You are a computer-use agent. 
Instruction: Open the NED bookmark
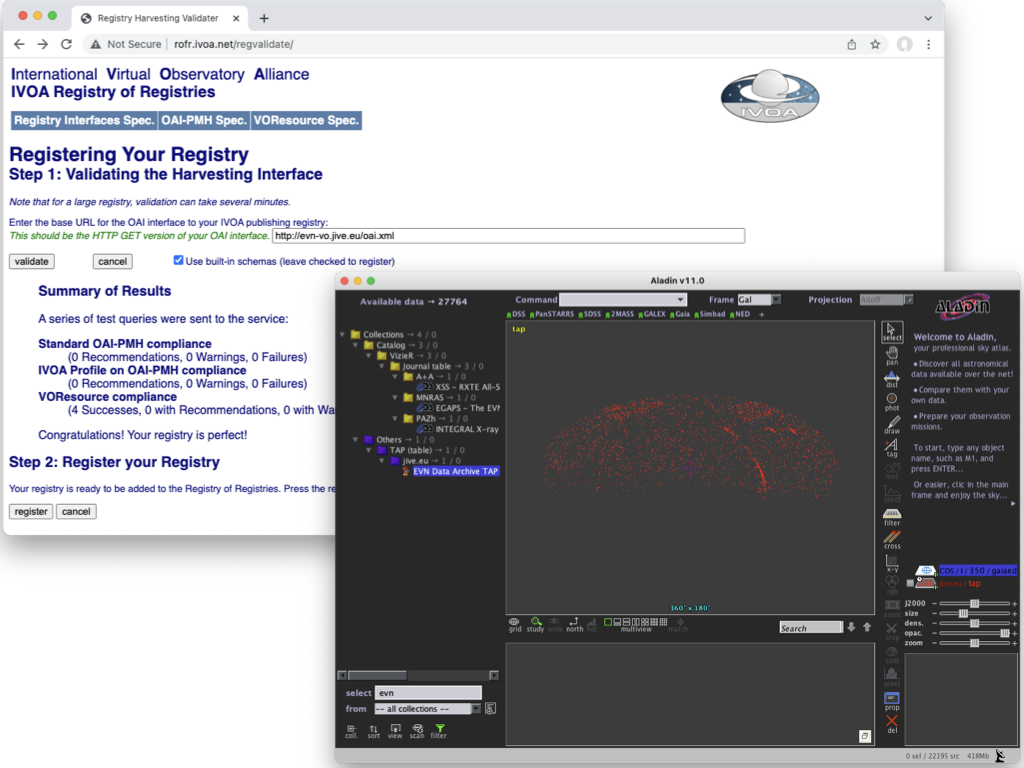[x=741, y=314]
